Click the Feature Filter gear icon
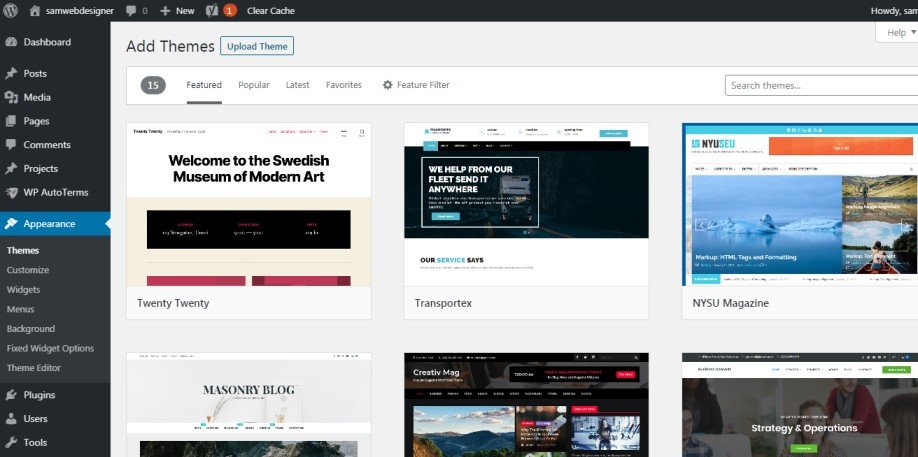This screenshot has width=918, height=457. [x=388, y=85]
